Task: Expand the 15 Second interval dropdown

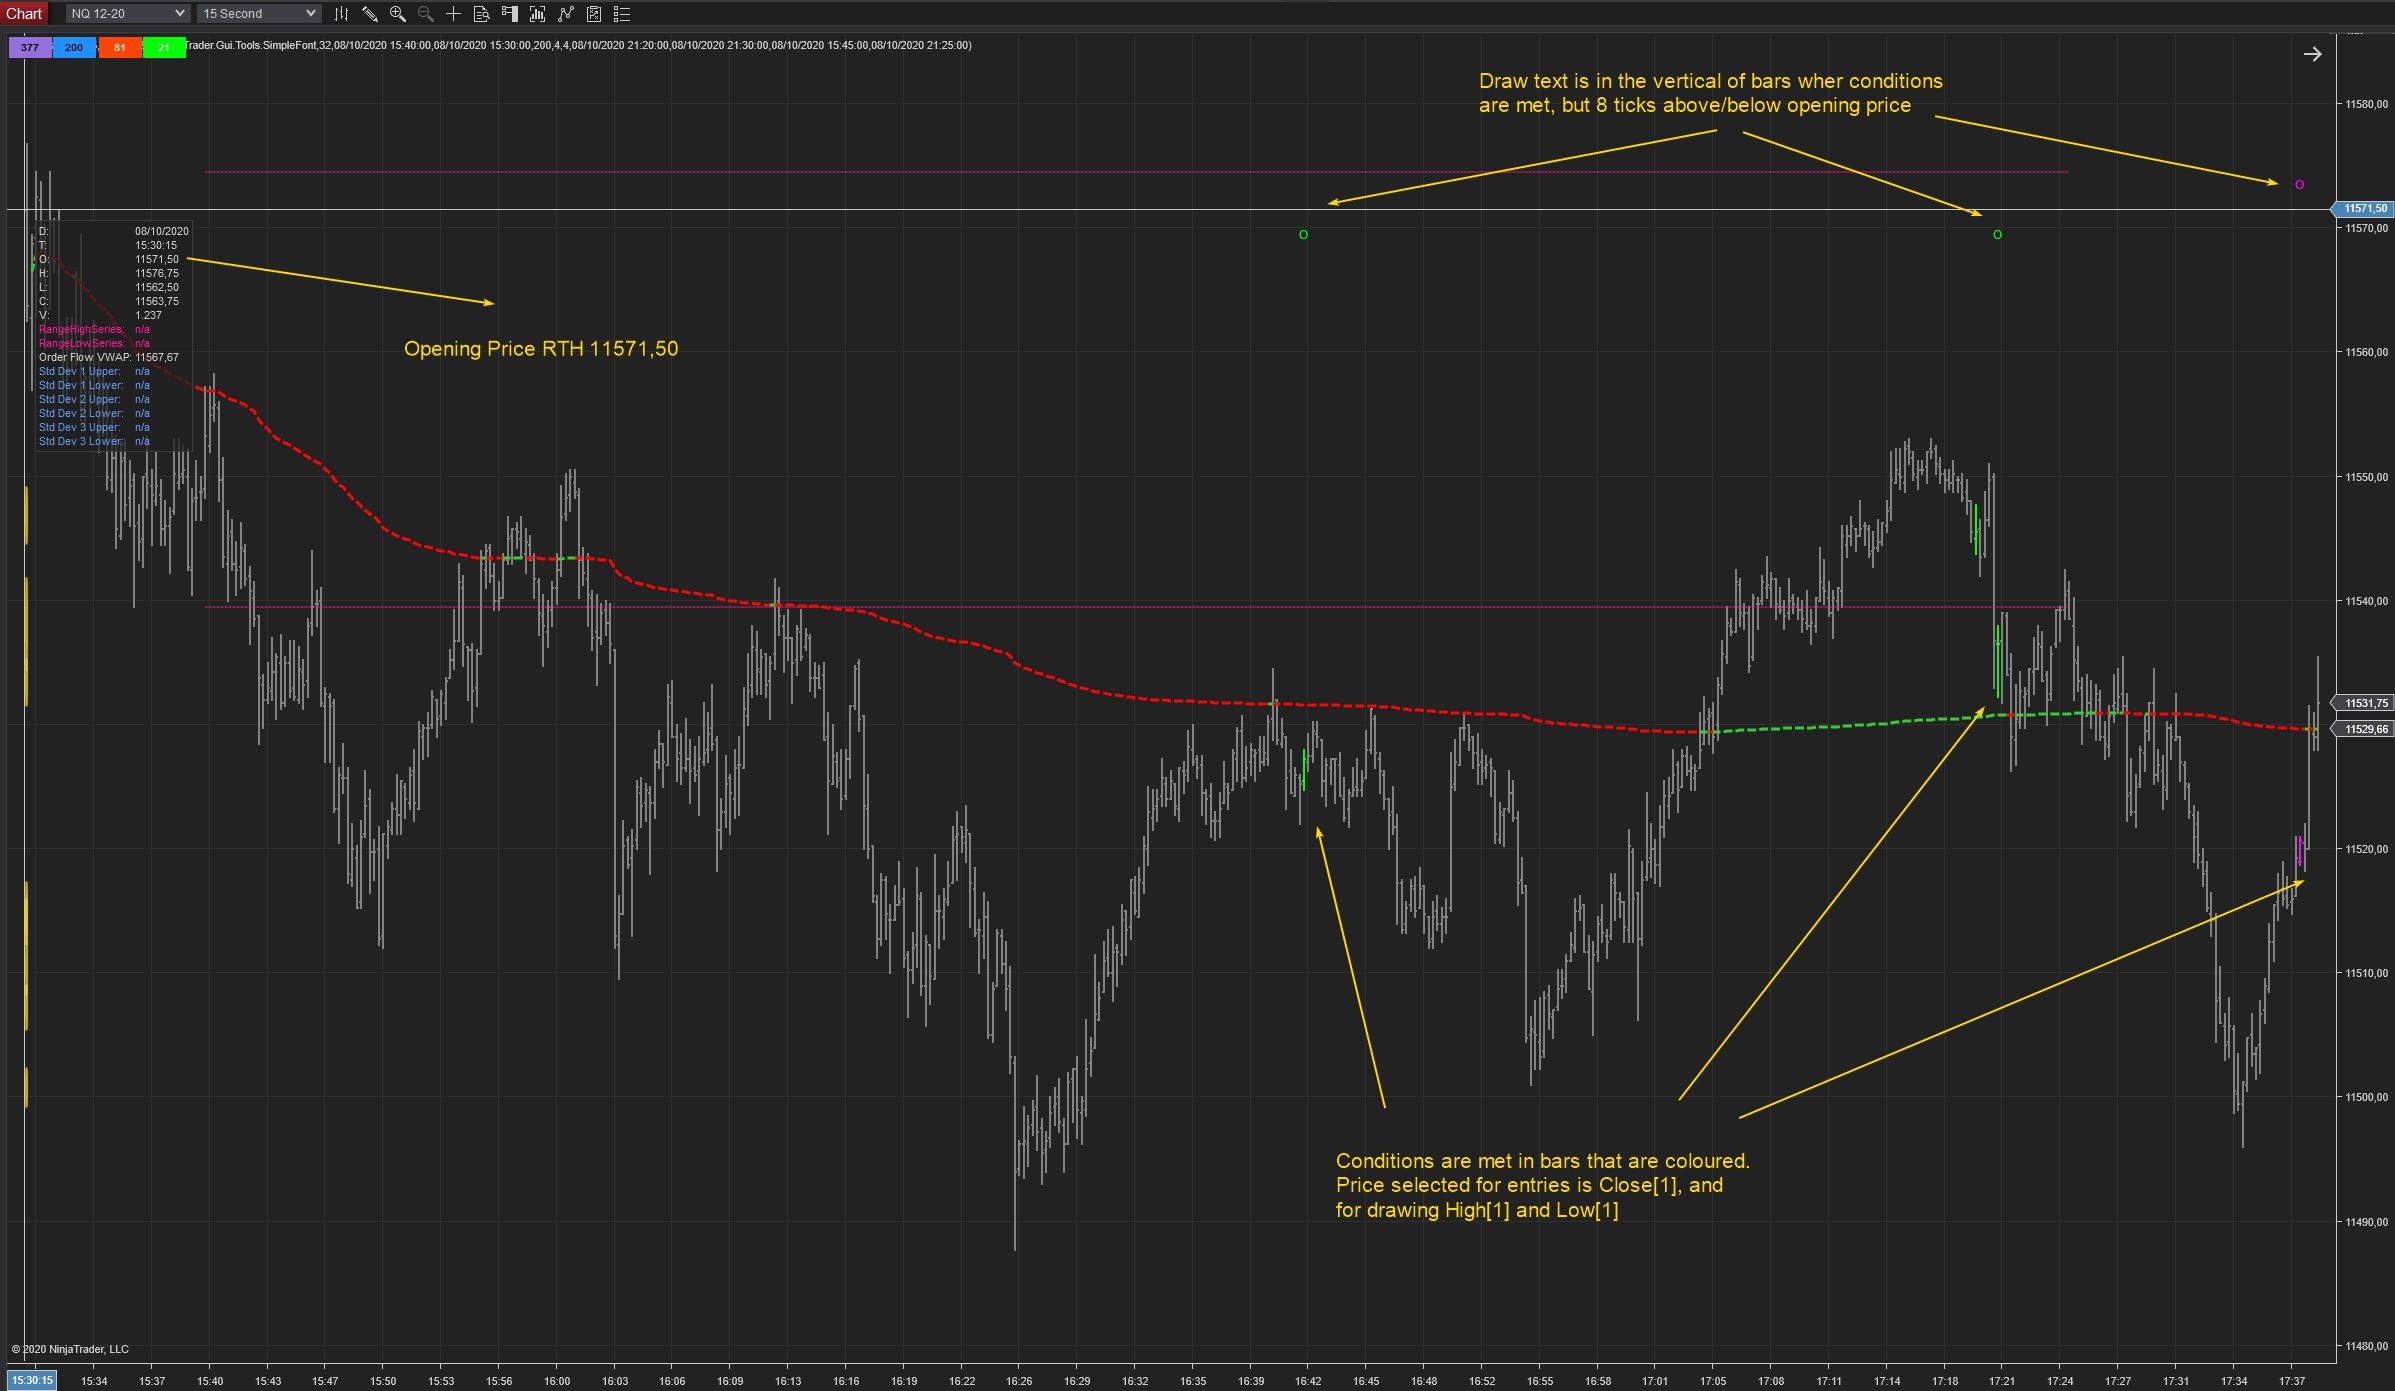Action: pos(258,14)
